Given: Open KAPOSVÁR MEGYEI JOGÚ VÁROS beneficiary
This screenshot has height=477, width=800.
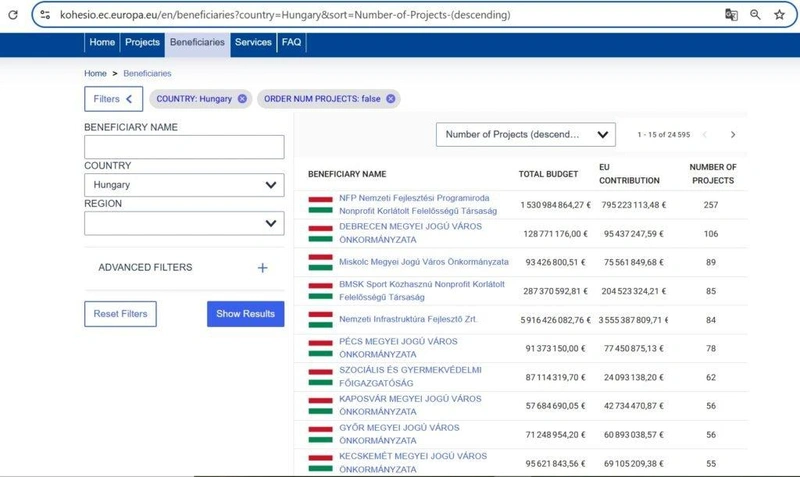Looking at the screenshot, I should [410, 405].
